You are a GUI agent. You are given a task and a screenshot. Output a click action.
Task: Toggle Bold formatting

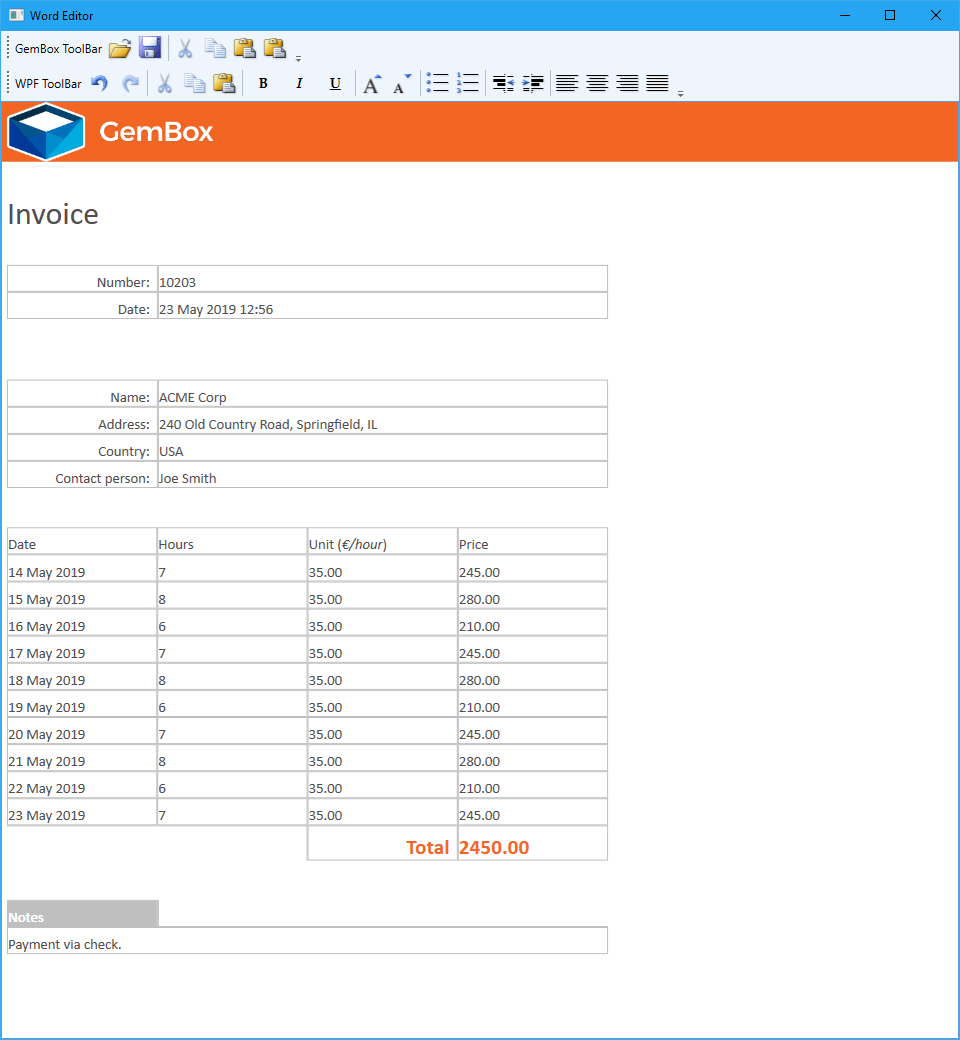click(263, 84)
